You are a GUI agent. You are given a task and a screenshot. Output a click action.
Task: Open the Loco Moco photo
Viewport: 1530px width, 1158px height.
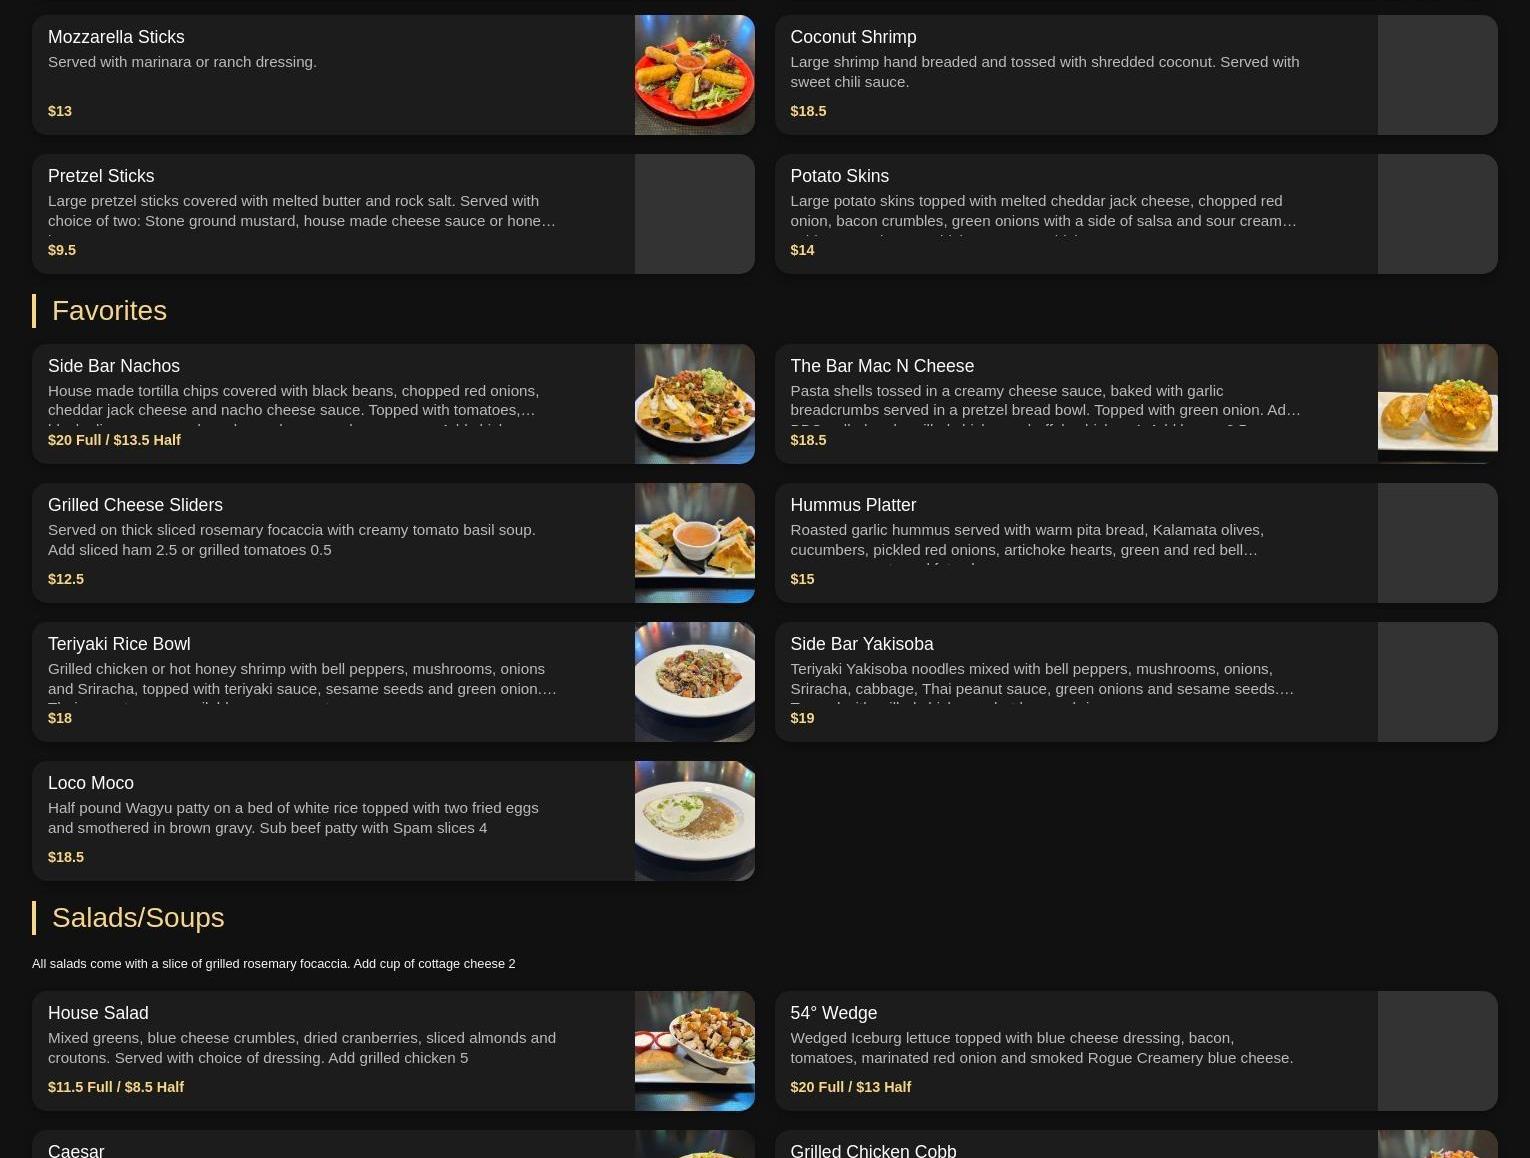694,821
